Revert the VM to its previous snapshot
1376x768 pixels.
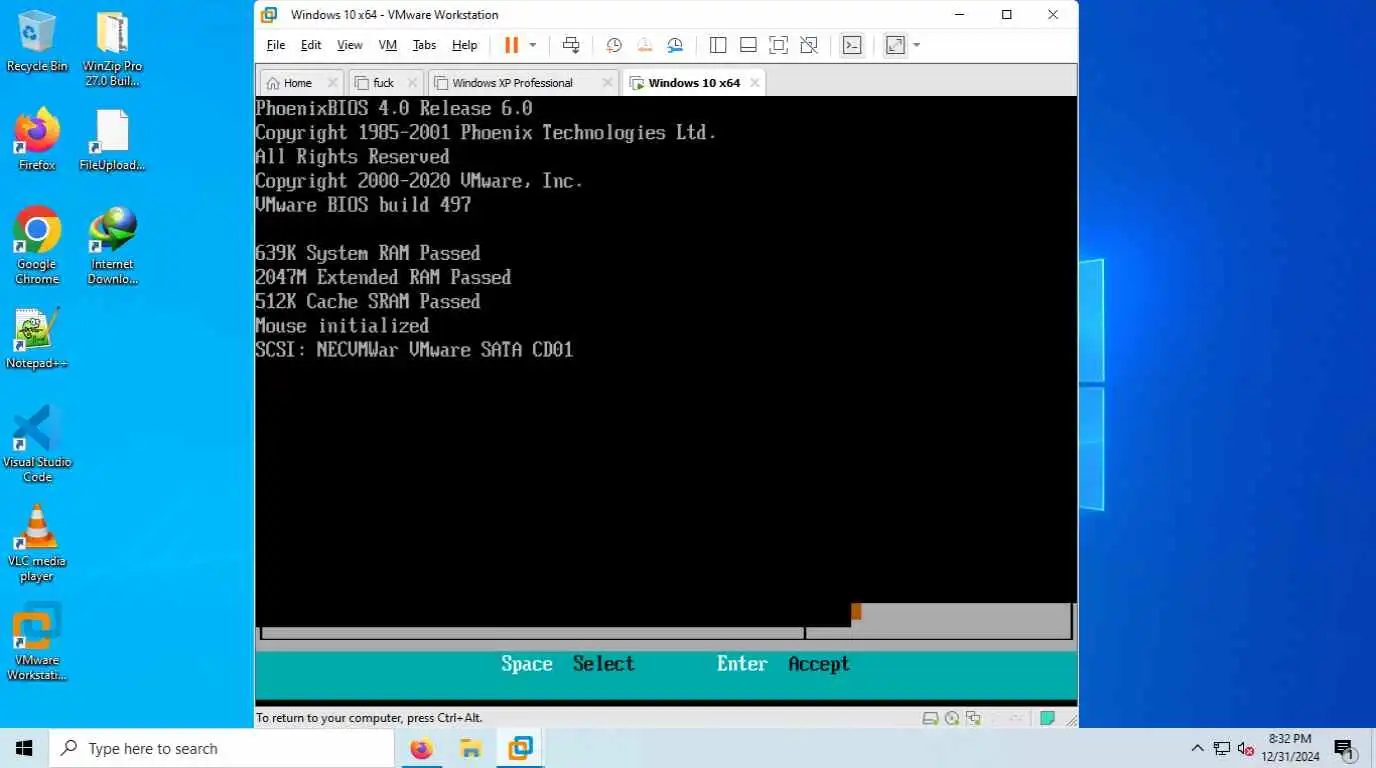point(645,45)
